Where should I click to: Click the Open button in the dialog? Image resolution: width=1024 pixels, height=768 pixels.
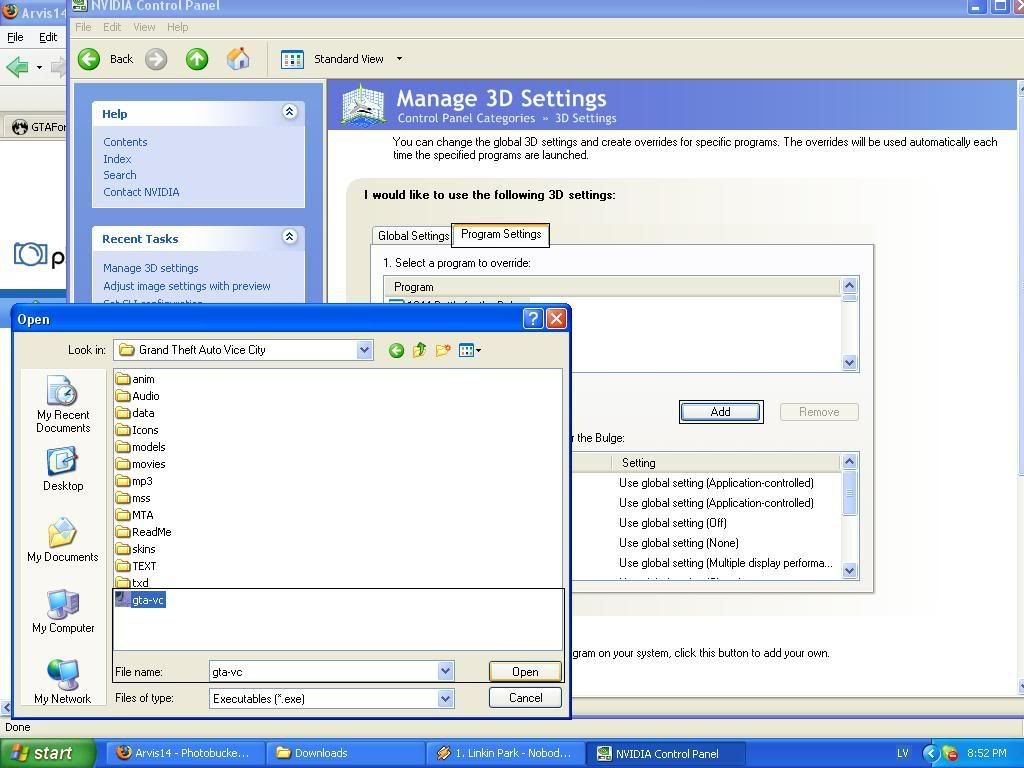coord(525,671)
